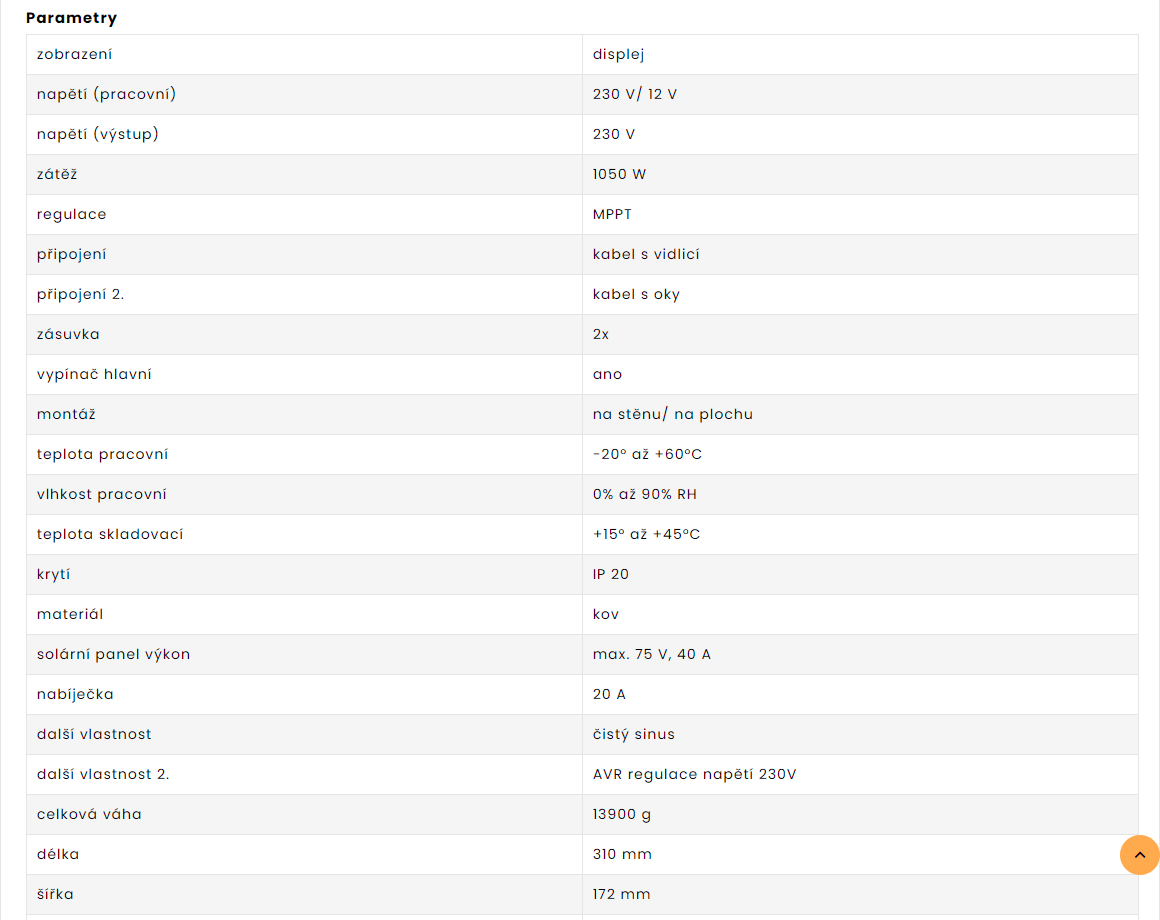Click the 'vlhkost pracovní' label

pos(101,494)
